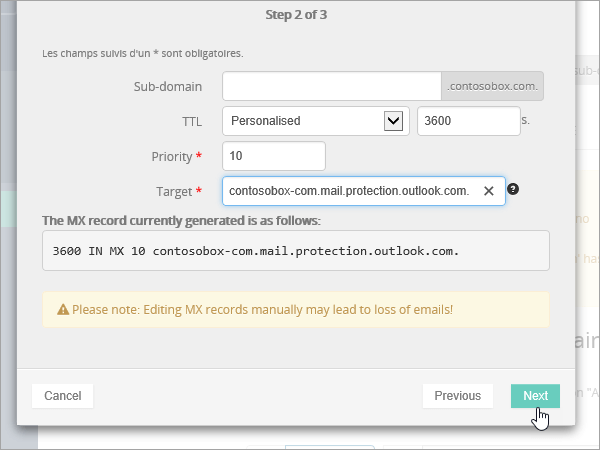Click the Target required label
Screen dimensions: 600x450
[178, 191]
